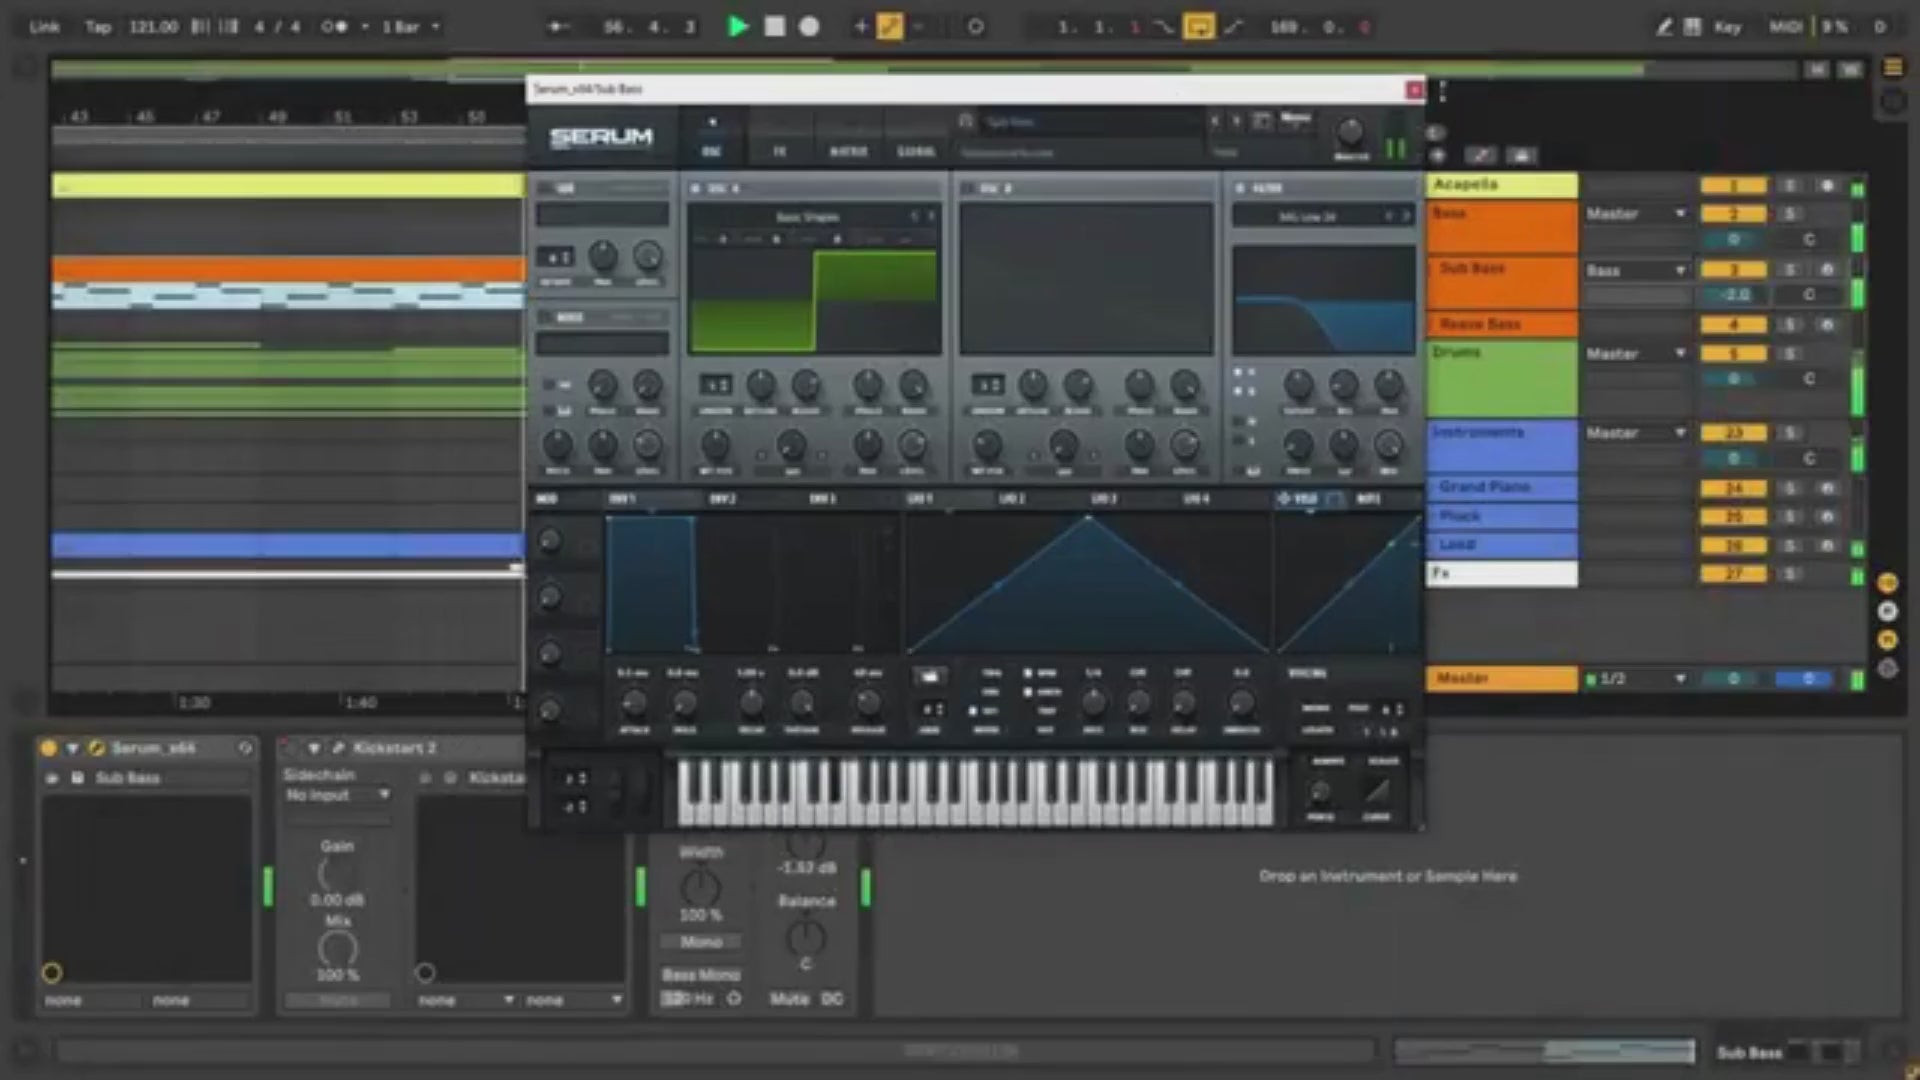Toggle Serum_x64 device activator in device view
1920x1080 pixels.
tap(48, 748)
